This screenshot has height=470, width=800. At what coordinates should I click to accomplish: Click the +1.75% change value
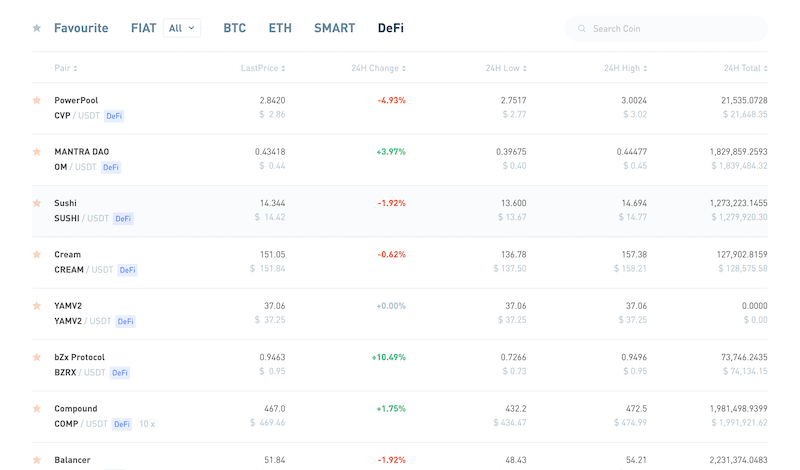pos(391,409)
